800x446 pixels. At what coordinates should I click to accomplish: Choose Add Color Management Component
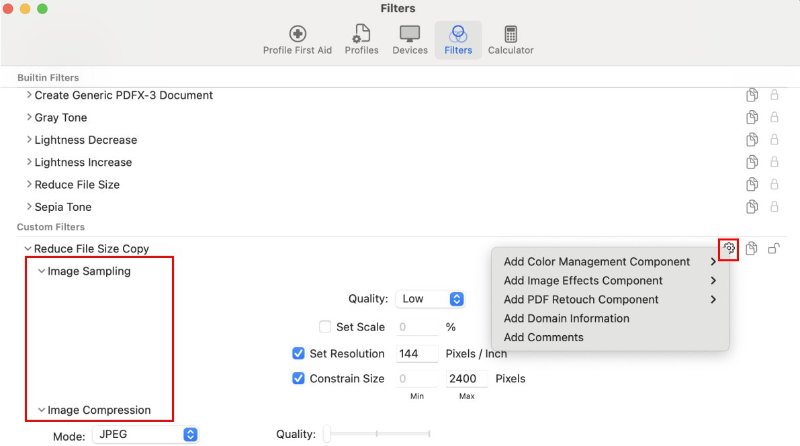[608, 262]
